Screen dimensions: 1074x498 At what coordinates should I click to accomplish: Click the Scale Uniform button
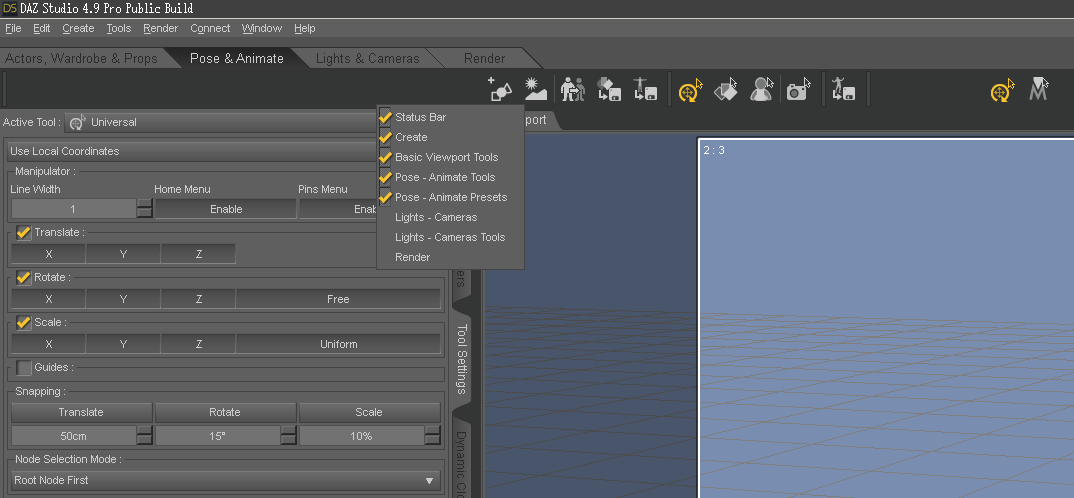[338, 344]
